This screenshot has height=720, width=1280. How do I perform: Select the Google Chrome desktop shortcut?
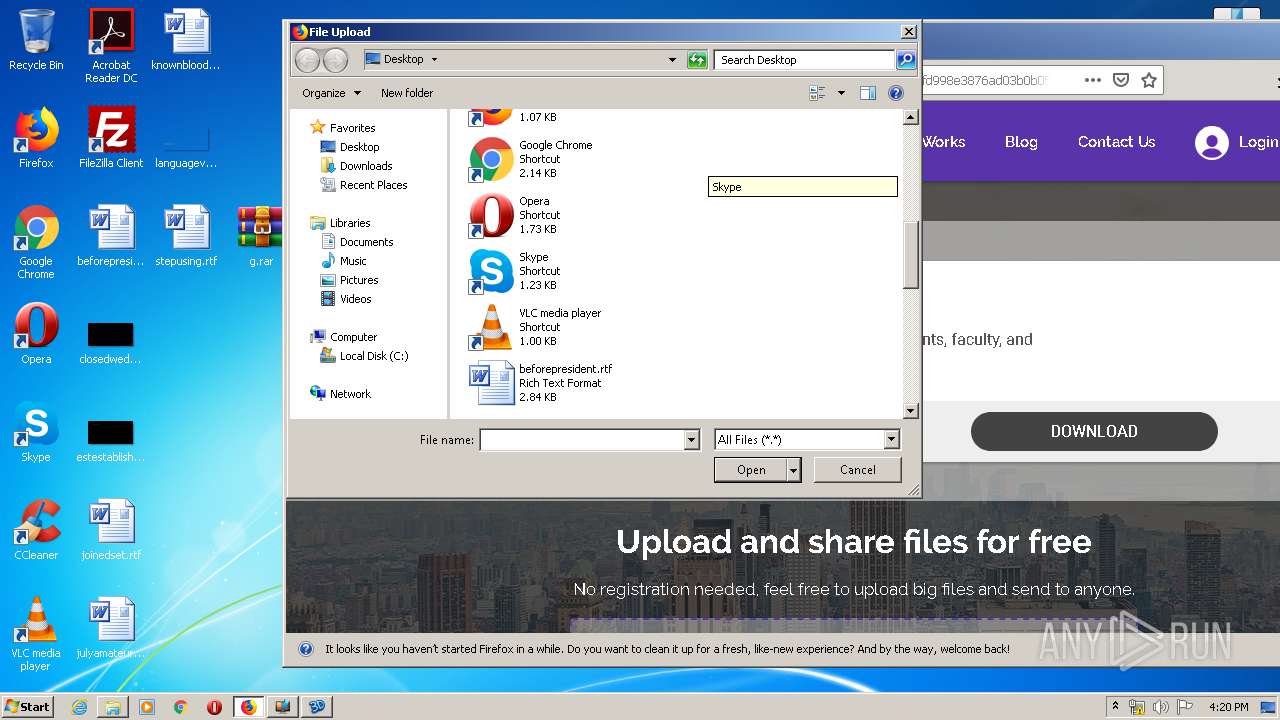pos(36,242)
